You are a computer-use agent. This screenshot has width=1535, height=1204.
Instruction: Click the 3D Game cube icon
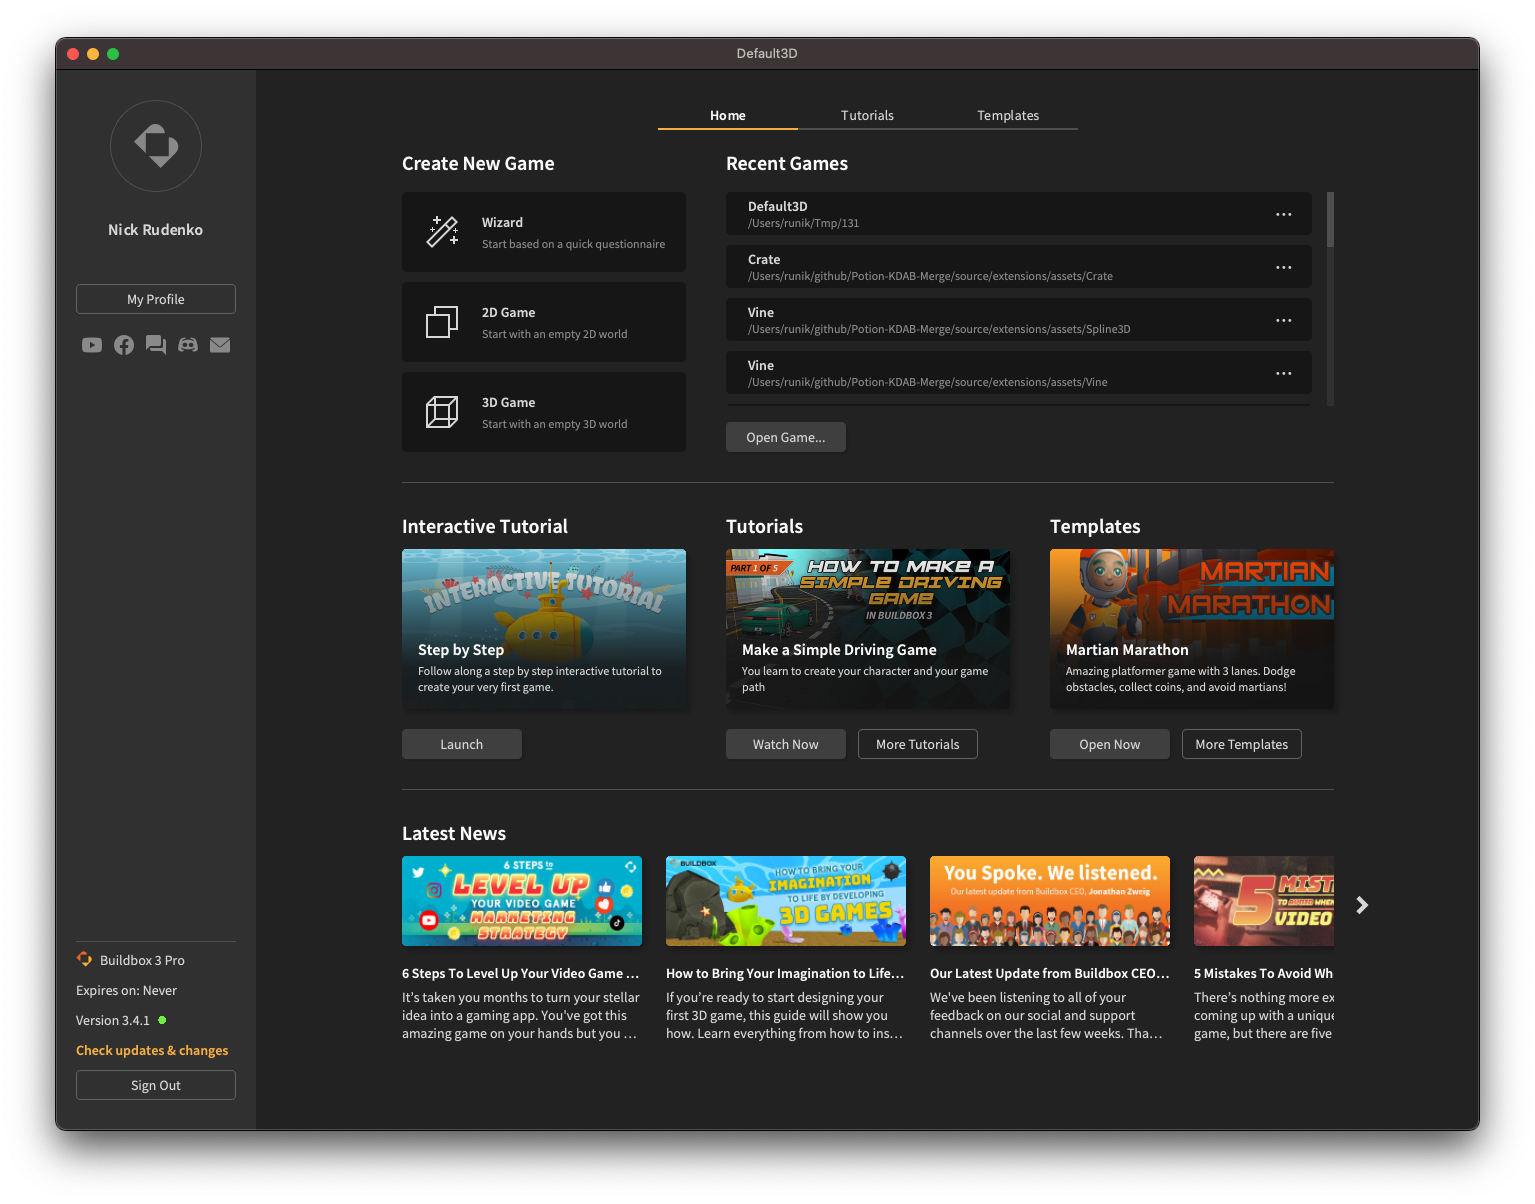pos(442,412)
